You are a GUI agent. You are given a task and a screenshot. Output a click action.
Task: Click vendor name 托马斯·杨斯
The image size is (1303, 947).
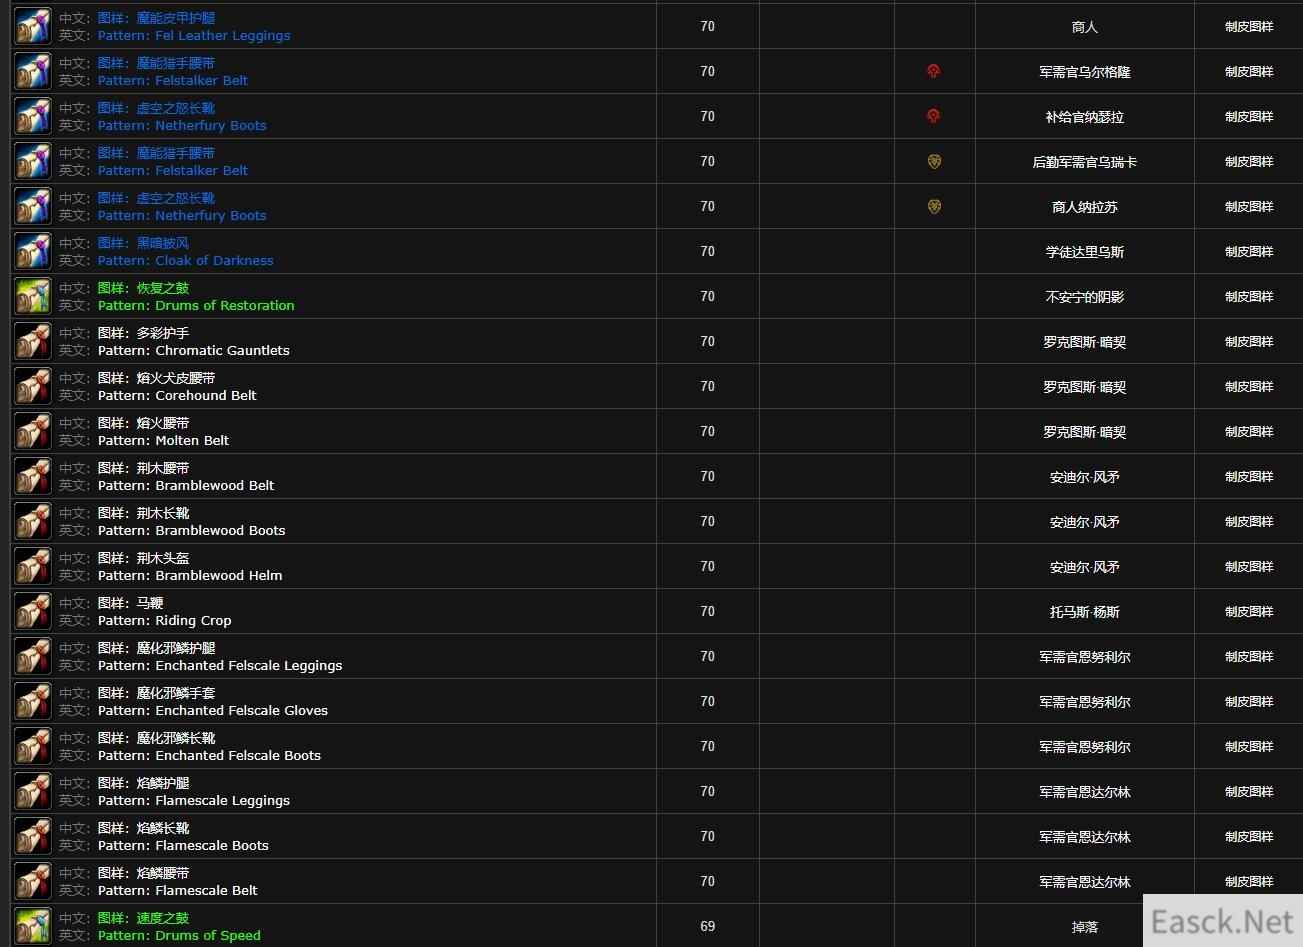(x=1085, y=612)
